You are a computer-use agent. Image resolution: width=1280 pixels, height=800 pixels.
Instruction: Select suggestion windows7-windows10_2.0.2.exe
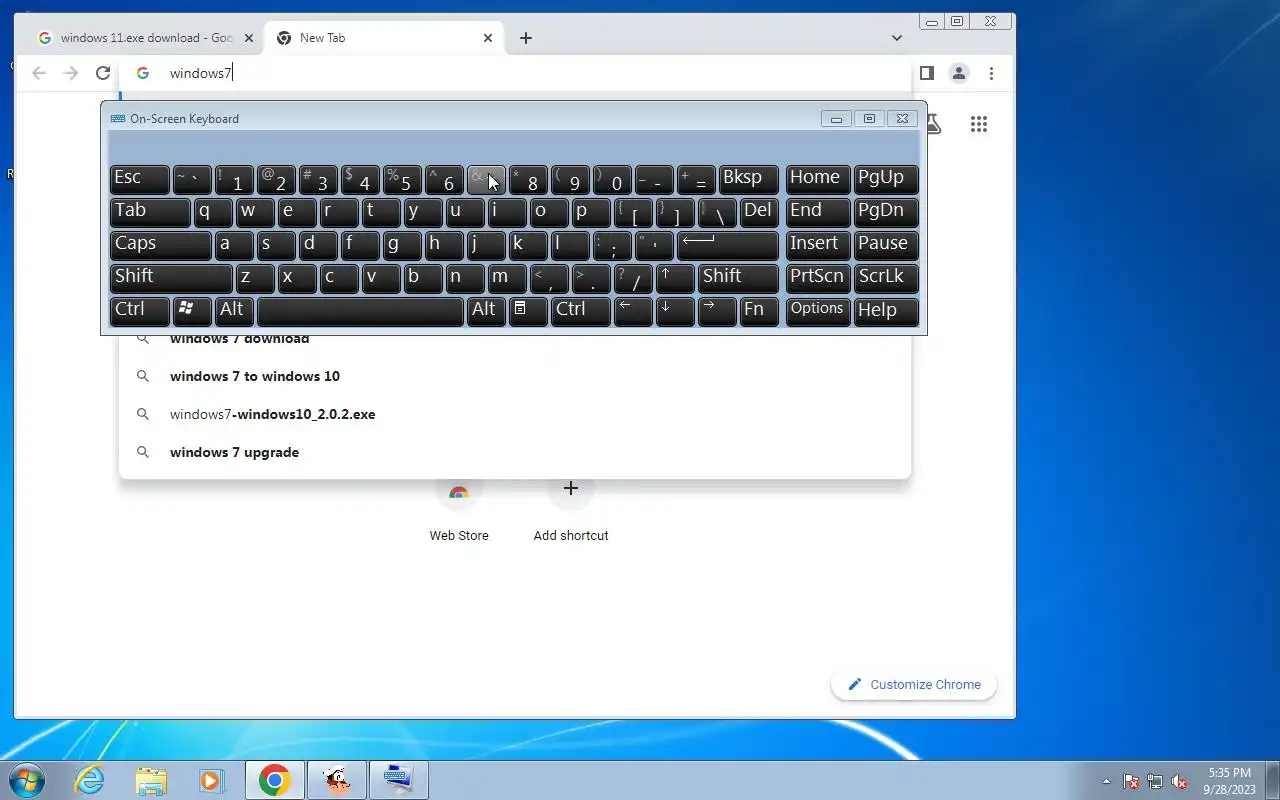coord(515,414)
